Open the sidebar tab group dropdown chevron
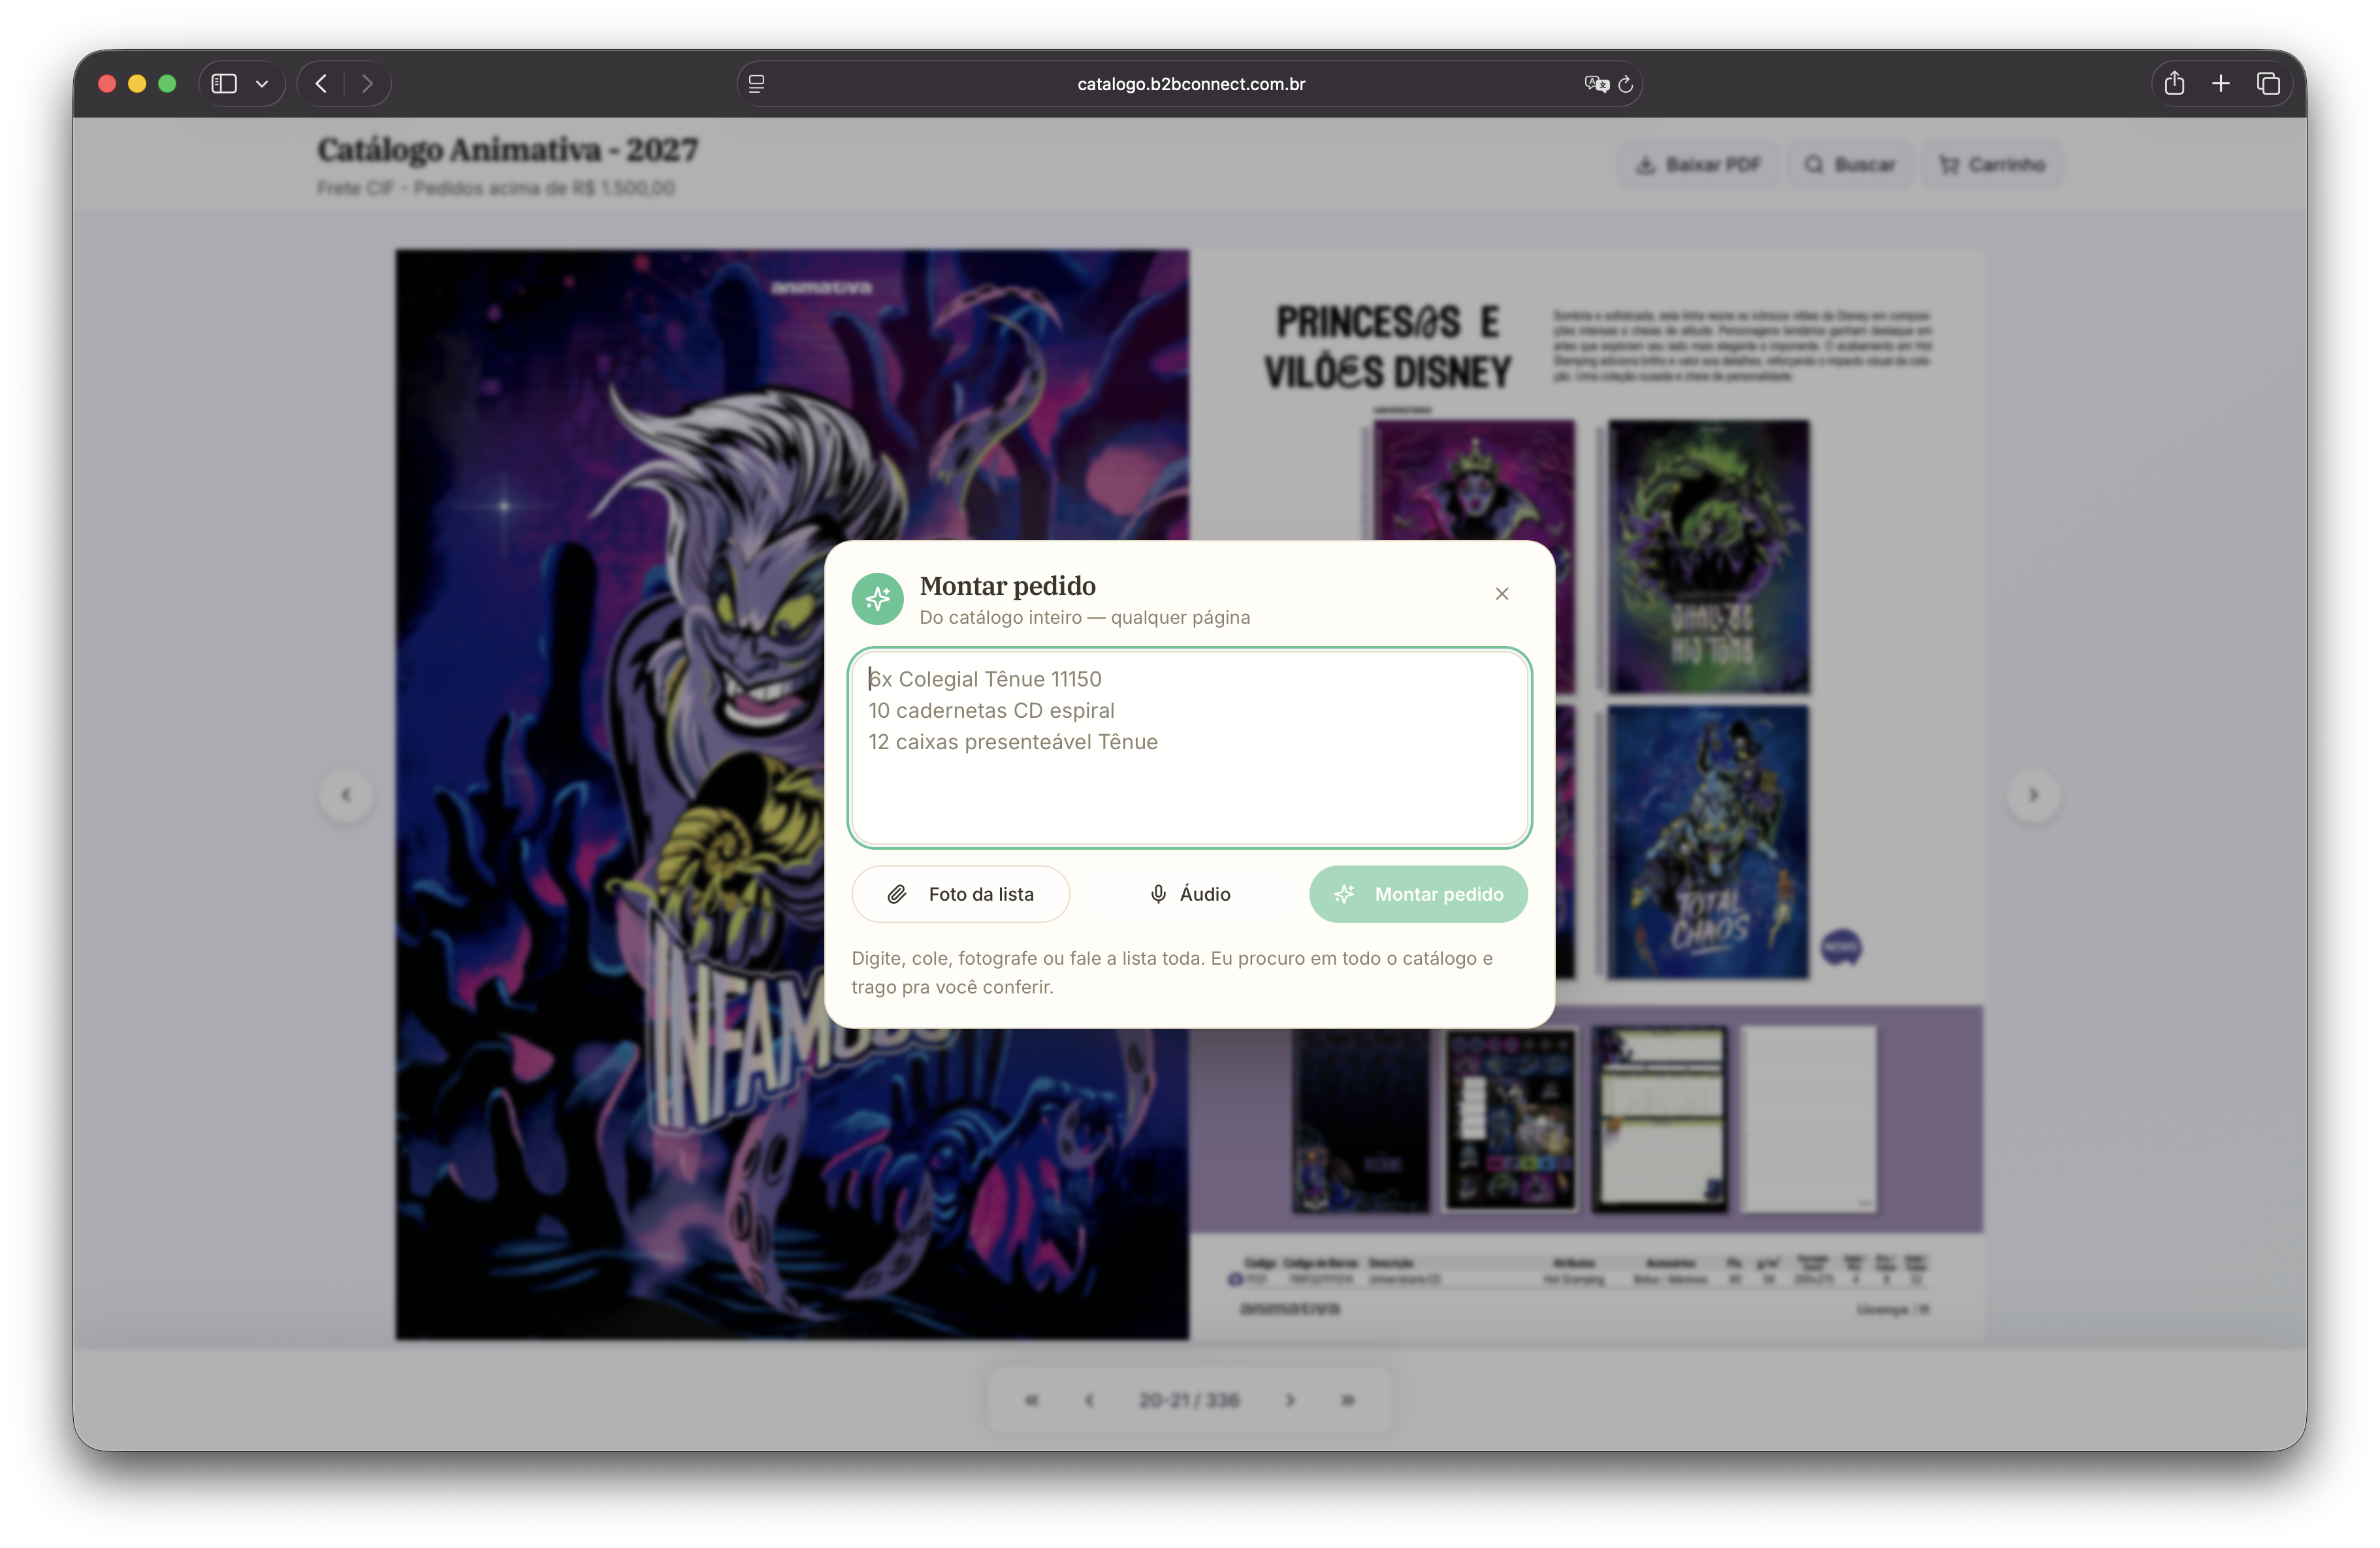Screen dimensions: 2380x1548 point(262,84)
